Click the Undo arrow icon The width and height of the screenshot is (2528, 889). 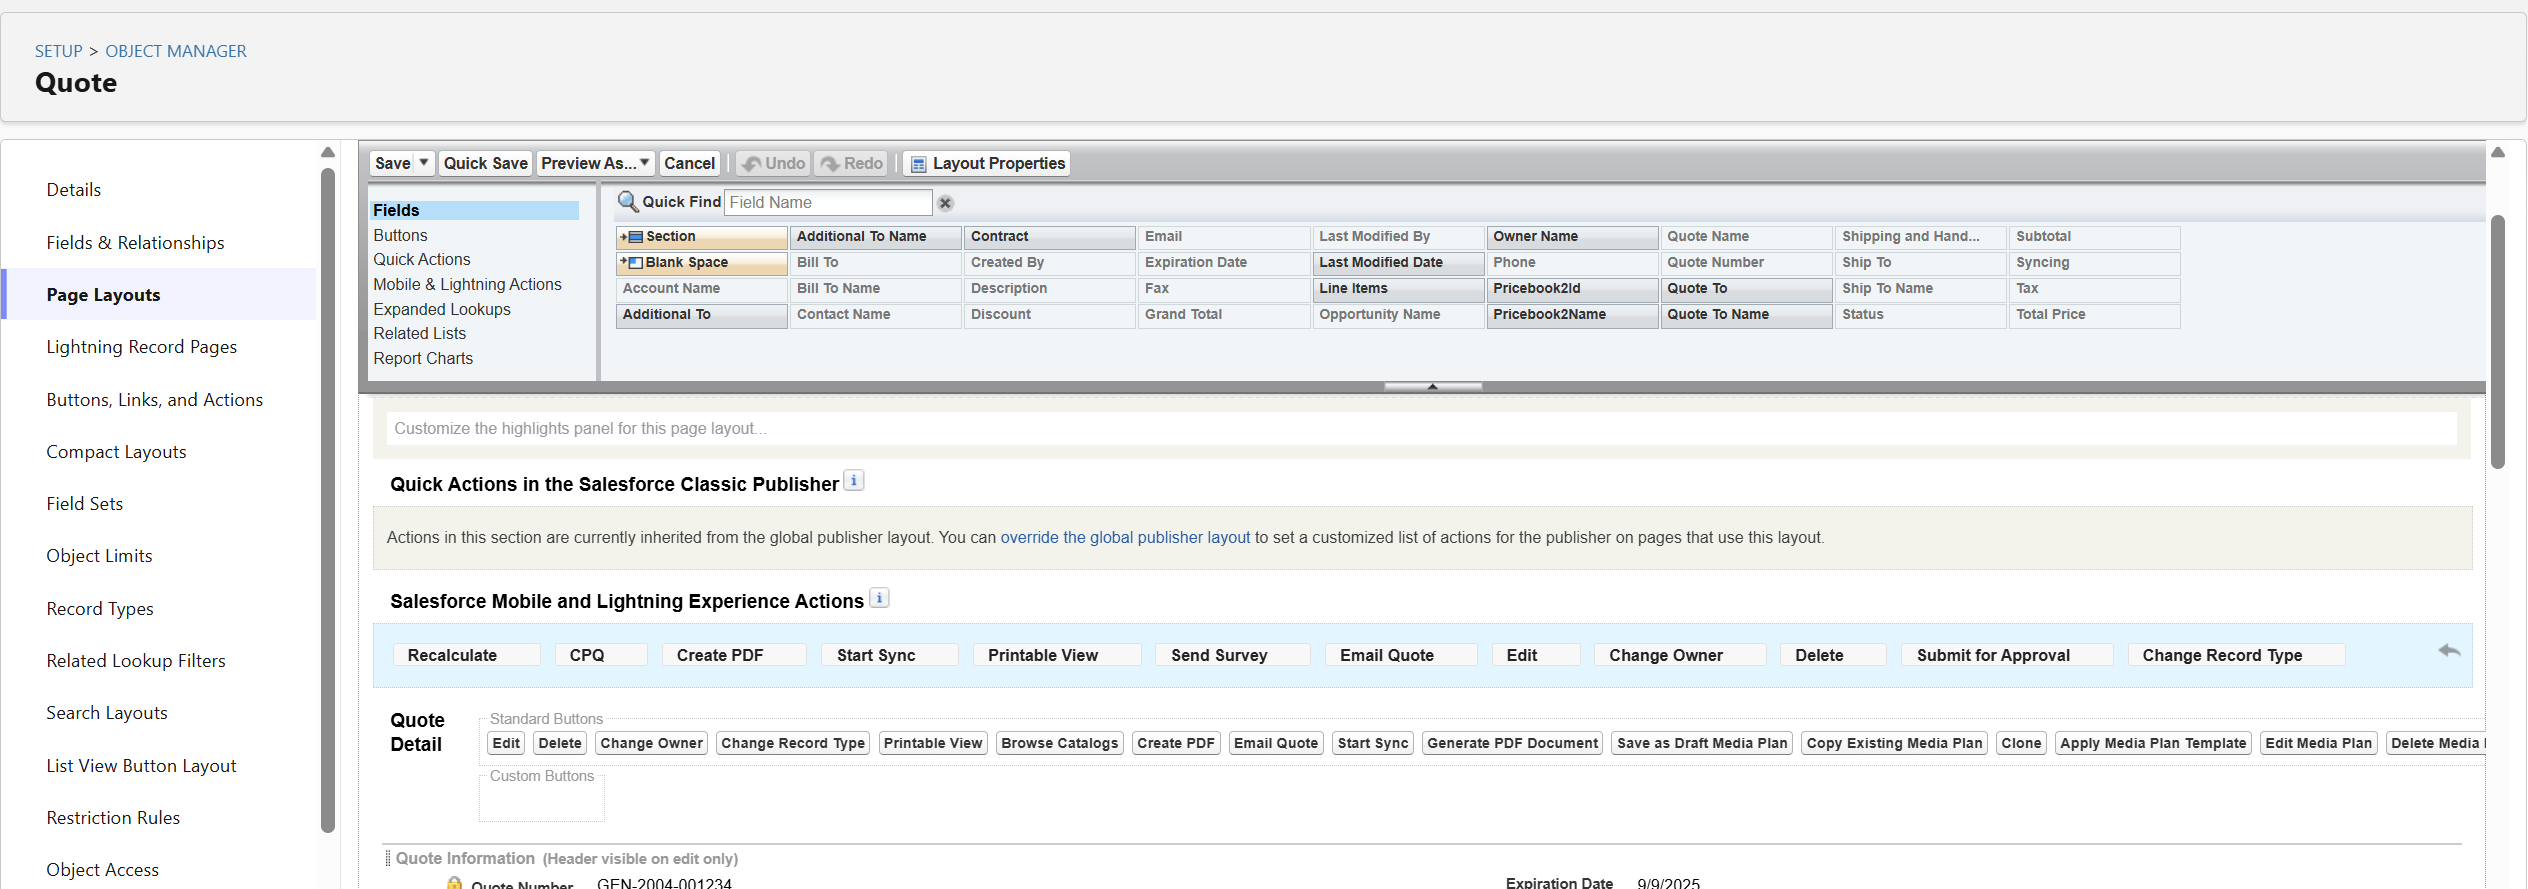coord(752,164)
